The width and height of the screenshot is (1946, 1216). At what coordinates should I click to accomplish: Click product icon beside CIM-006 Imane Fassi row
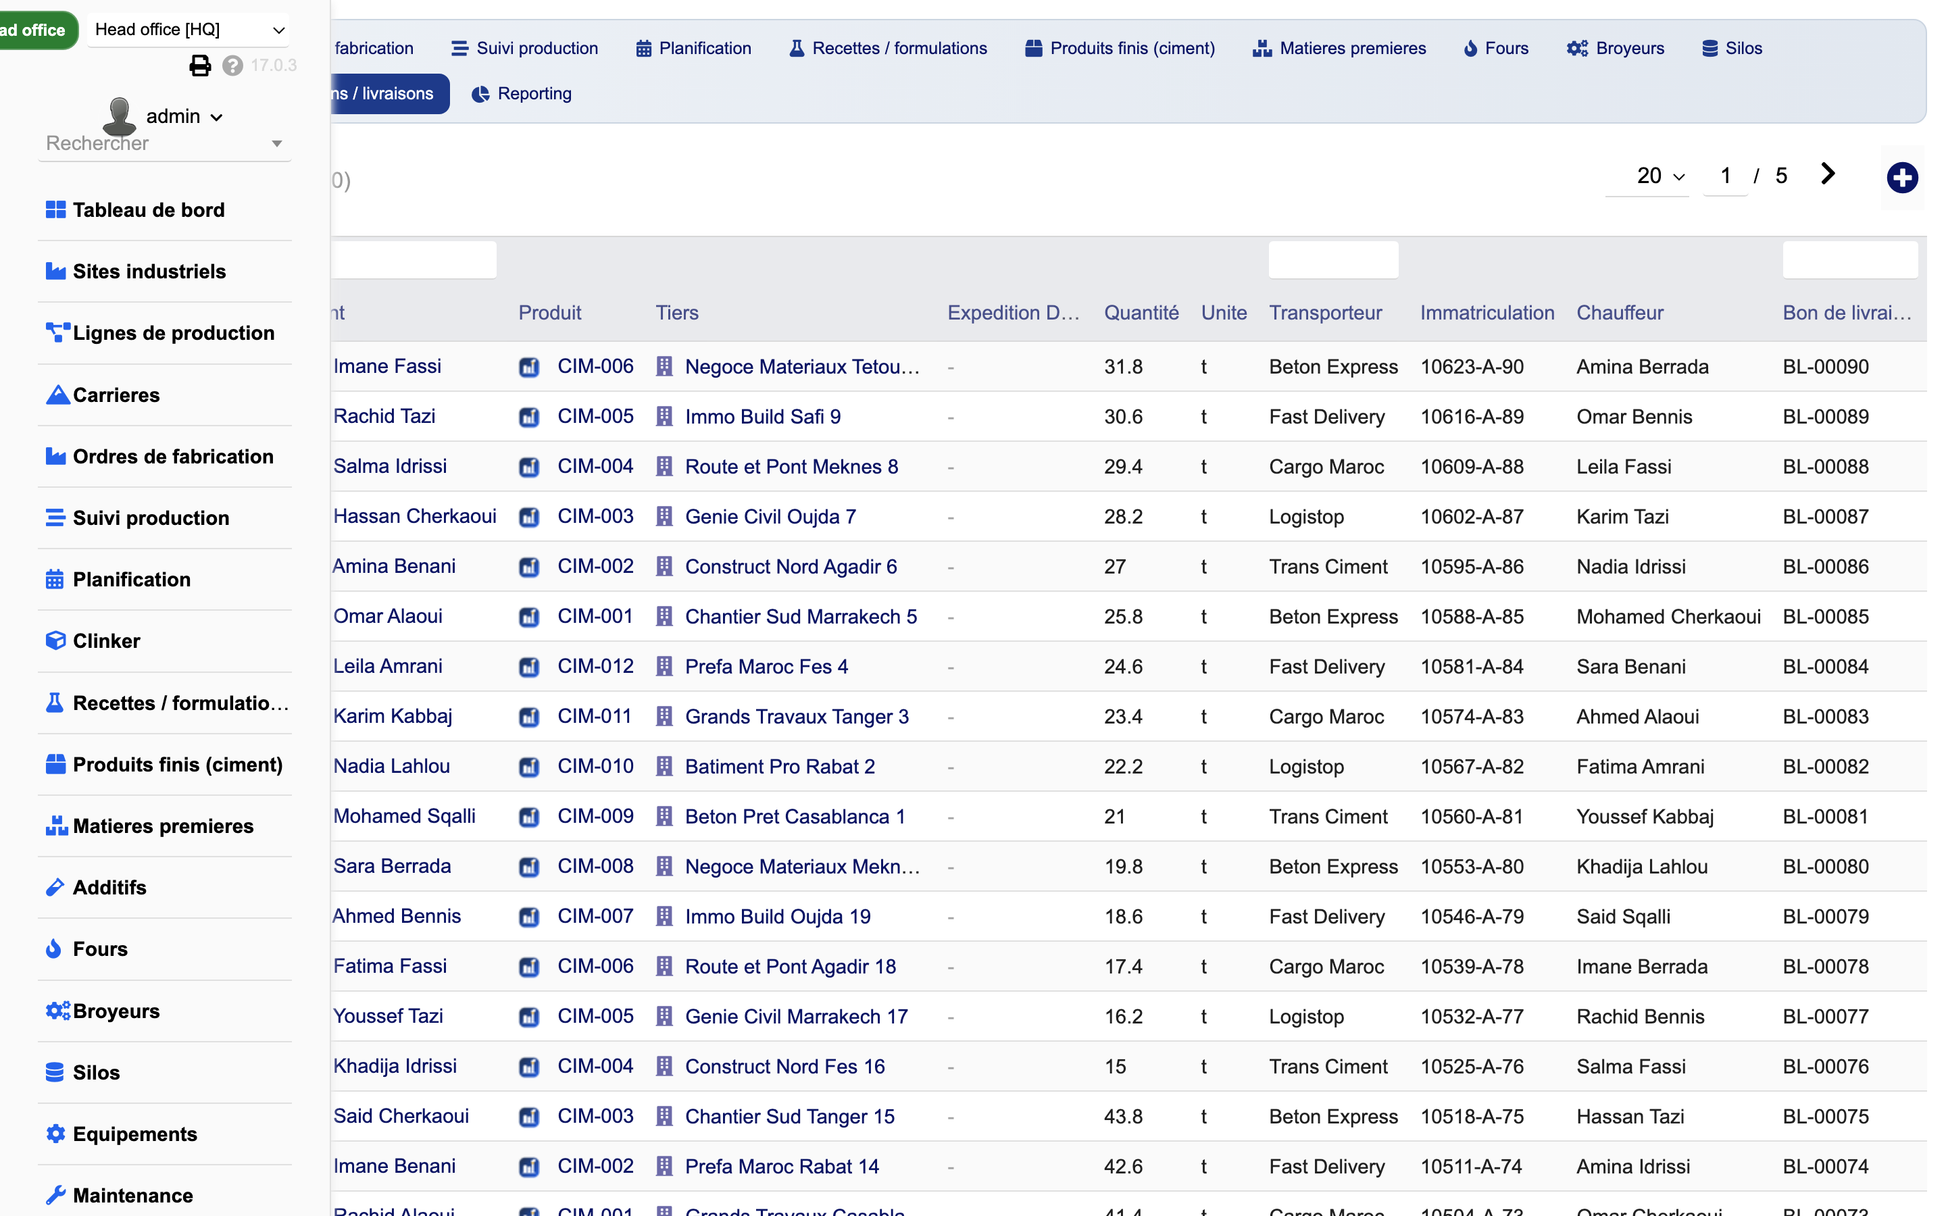tap(529, 367)
